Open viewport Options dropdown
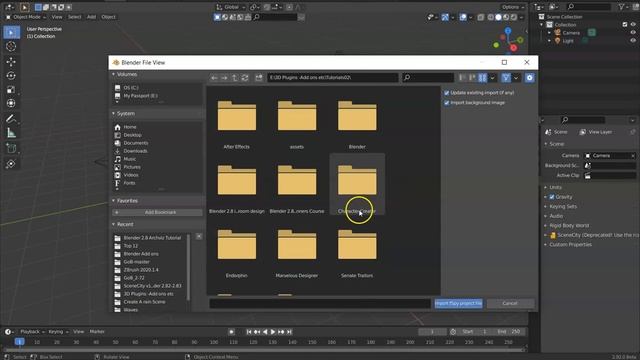The height and width of the screenshot is (360, 640). tap(513, 7)
